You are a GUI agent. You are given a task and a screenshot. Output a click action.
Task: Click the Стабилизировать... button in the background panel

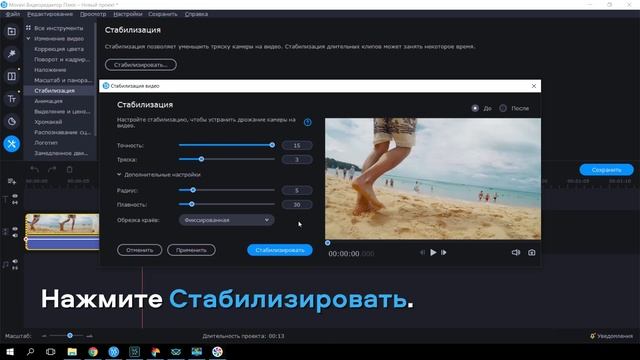[141, 64]
